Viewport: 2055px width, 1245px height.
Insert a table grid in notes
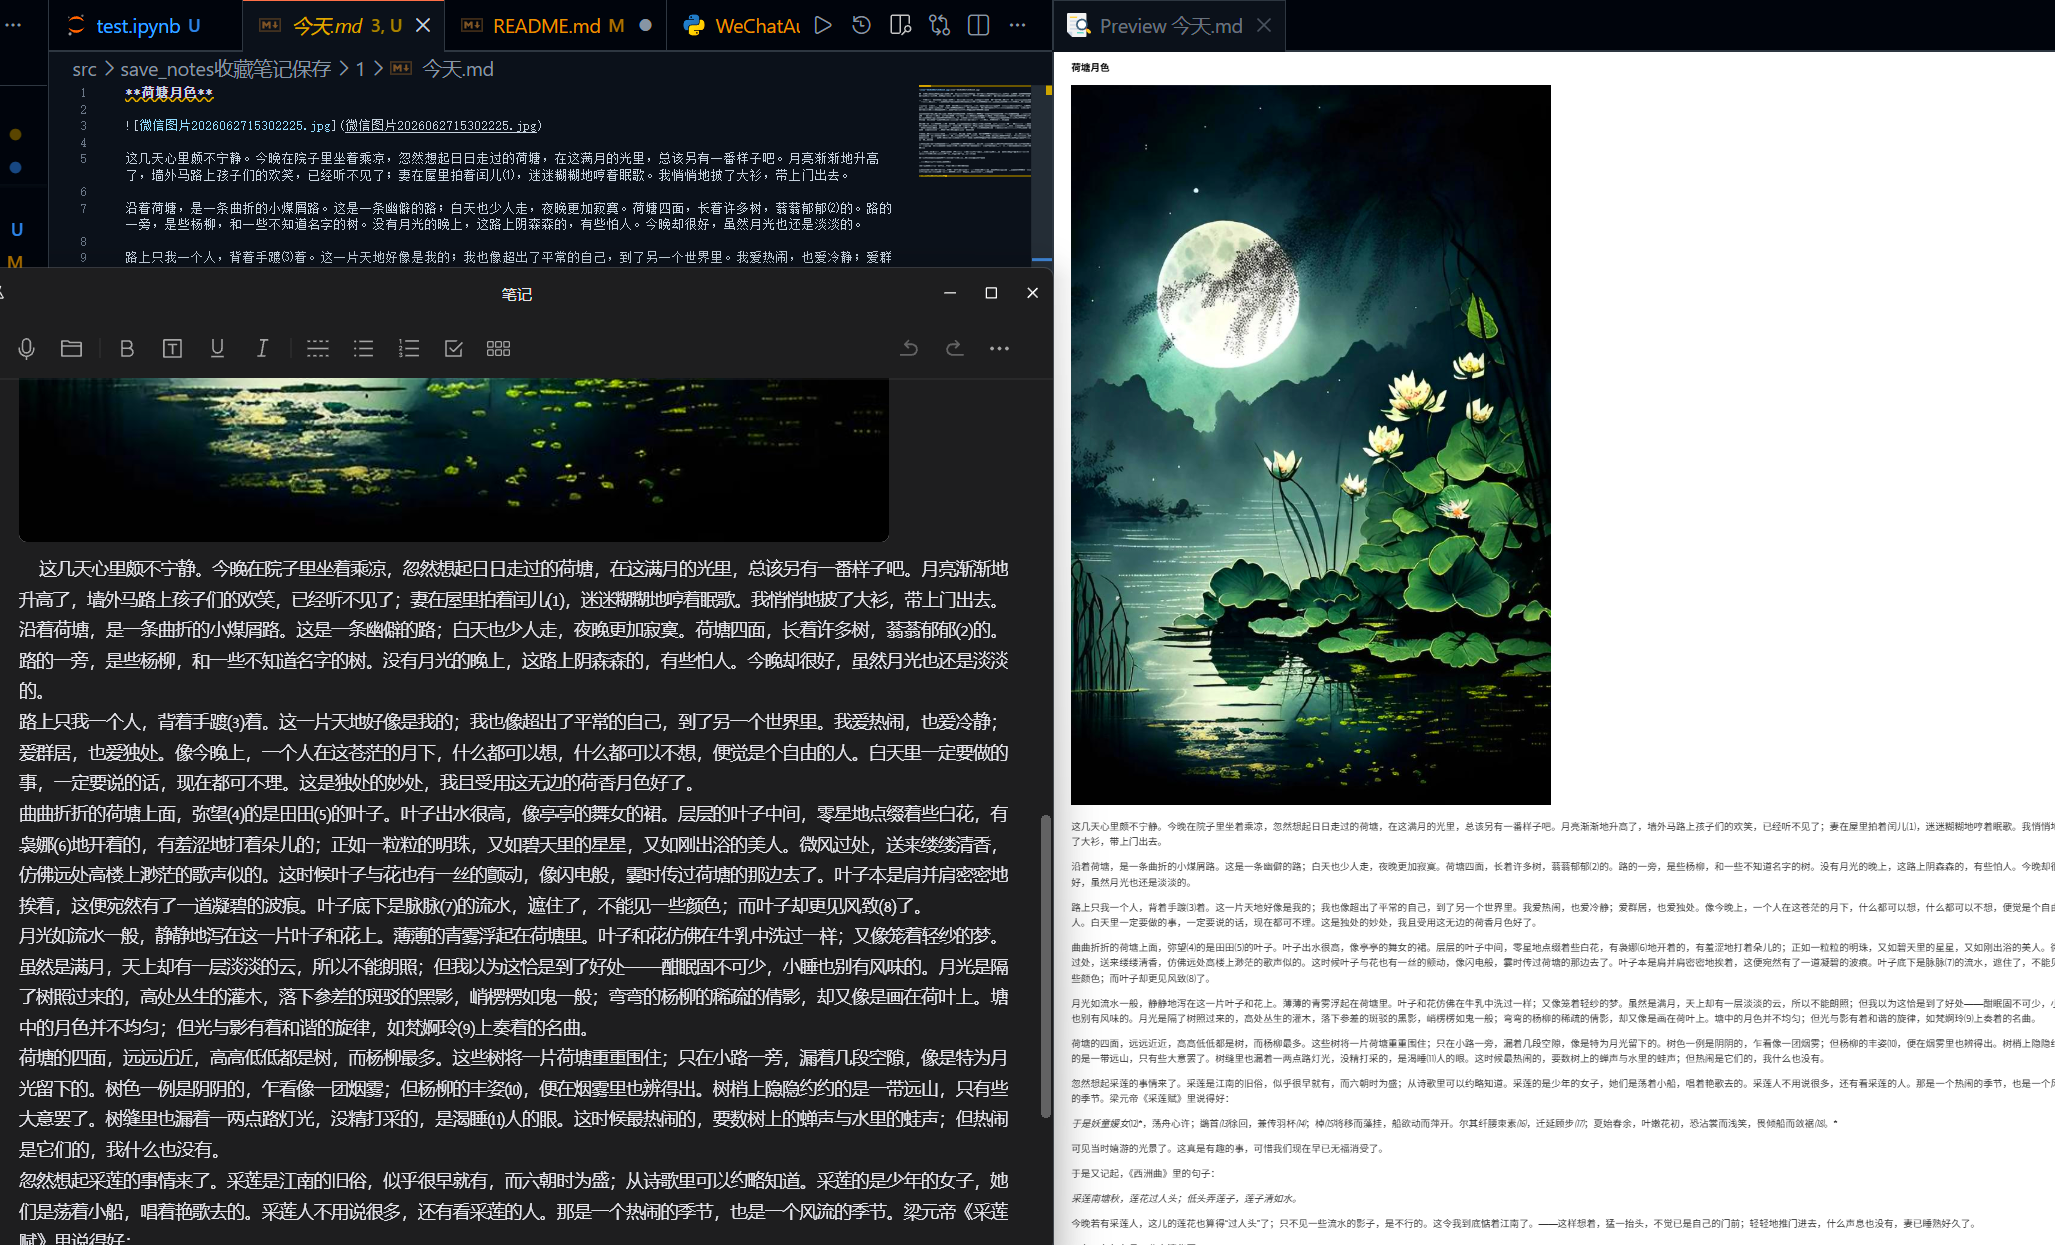[x=498, y=348]
